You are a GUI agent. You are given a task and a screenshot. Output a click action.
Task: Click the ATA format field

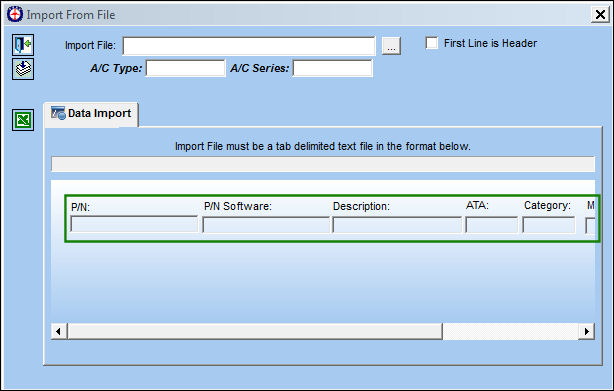pyautogui.click(x=491, y=225)
